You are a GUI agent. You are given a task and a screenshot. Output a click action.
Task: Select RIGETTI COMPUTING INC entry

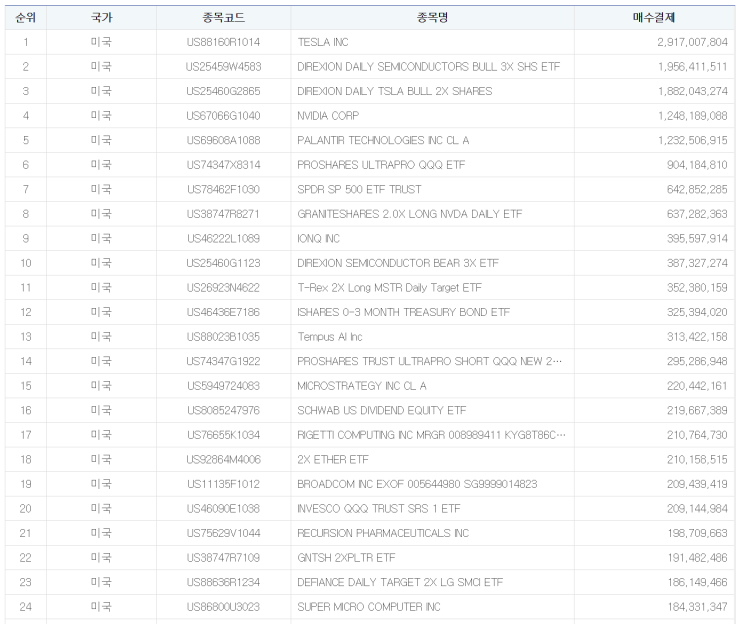[431, 435]
